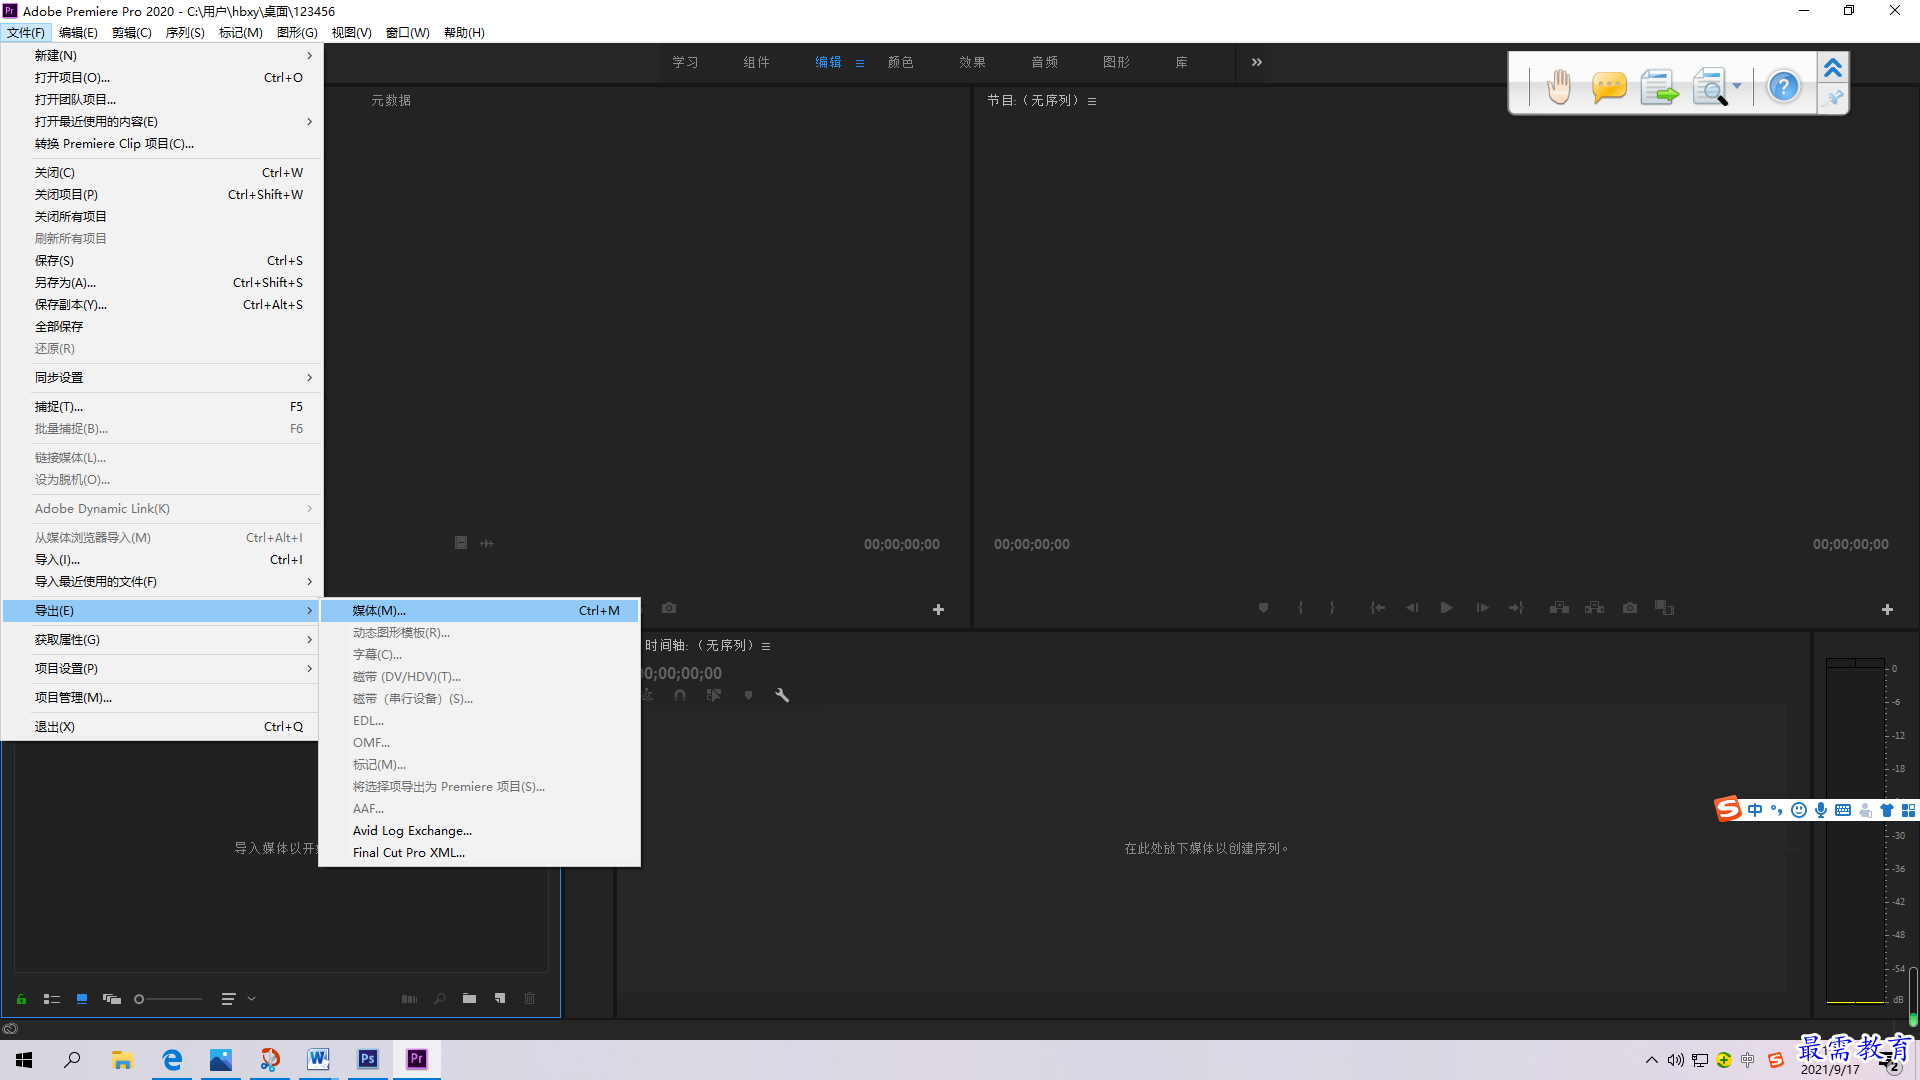Open 序列(S) menu in menu bar
Viewport: 1920px width, 1080px height.
coord(185,32)
